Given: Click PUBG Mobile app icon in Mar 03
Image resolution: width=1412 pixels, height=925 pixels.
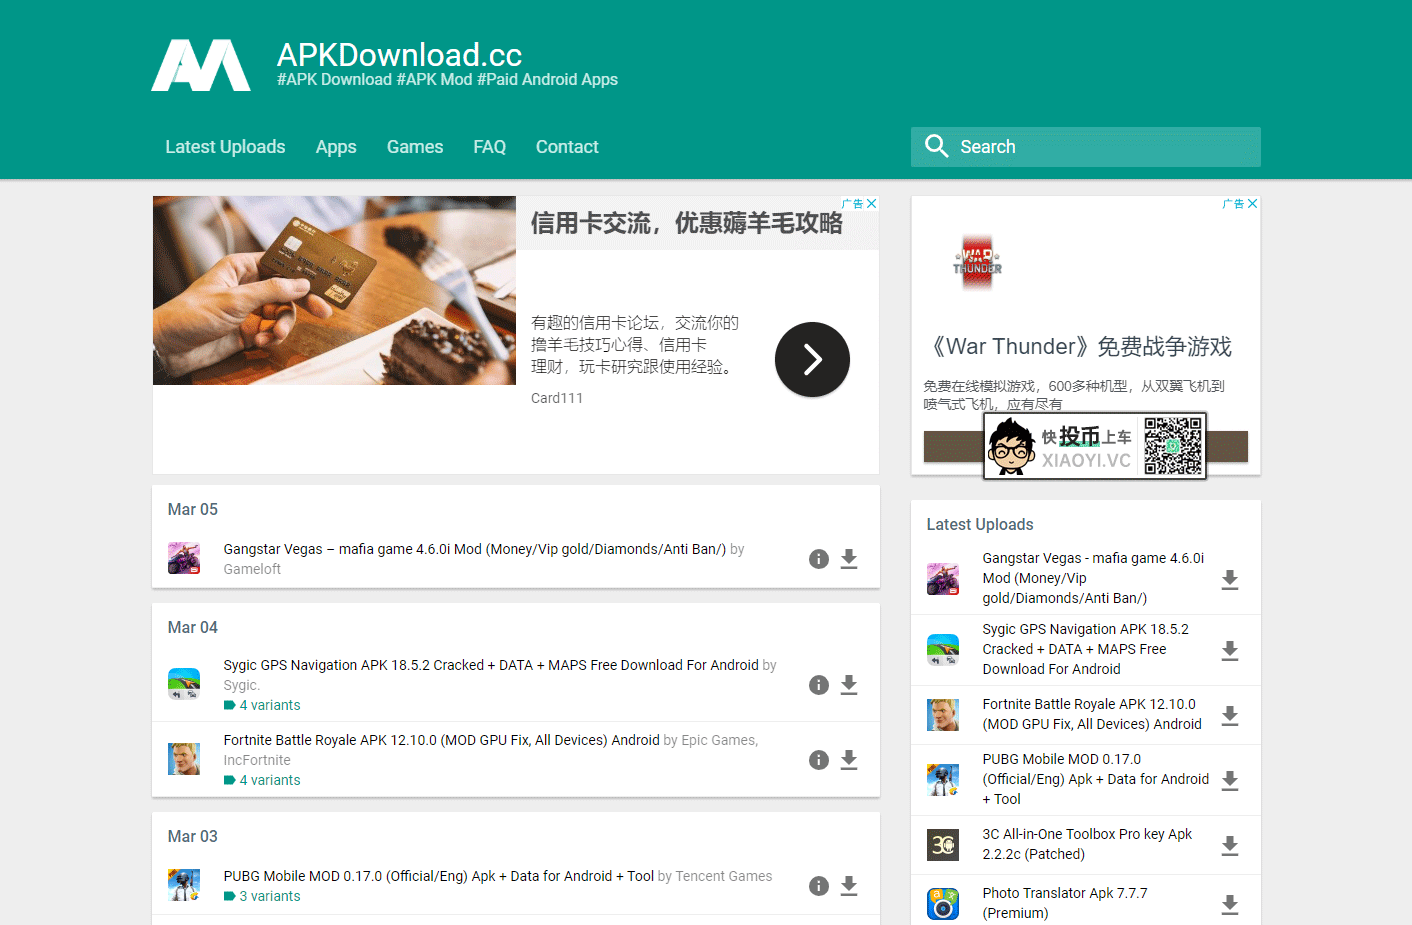Looking at the screenshot, I should point(184,885).
